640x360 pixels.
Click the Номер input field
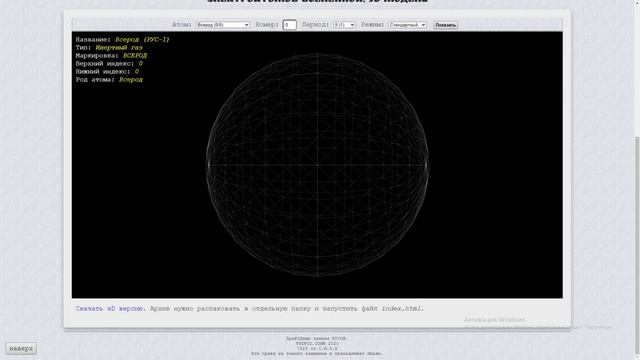pyautogui.click(x=289, y=25)
